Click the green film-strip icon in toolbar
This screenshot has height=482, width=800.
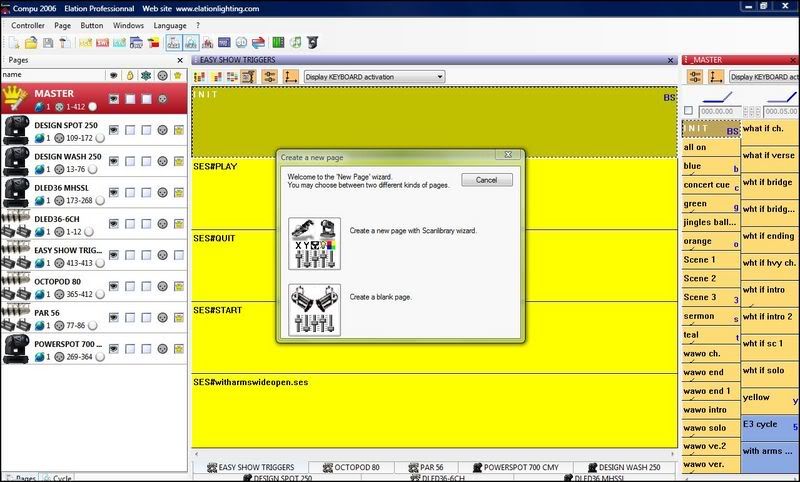click(x=278, y=43)
